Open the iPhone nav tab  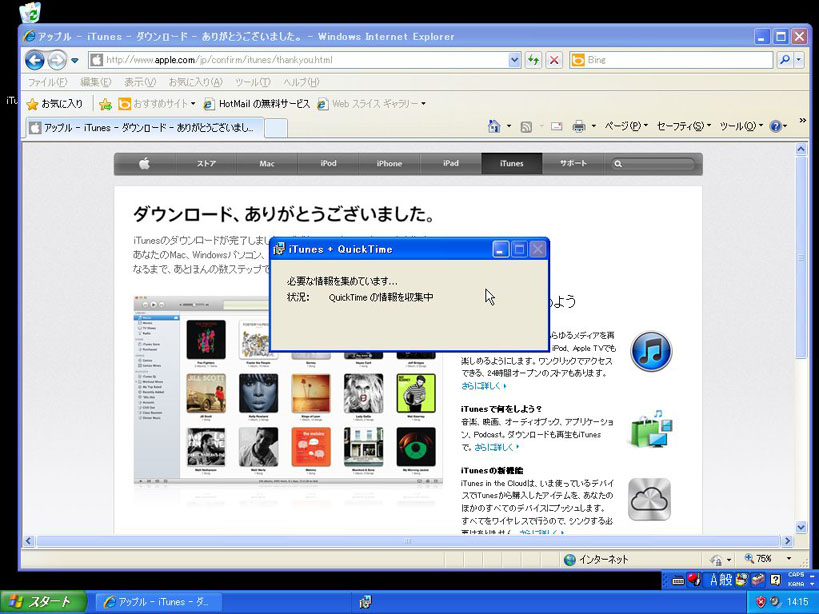coord(389,163)
